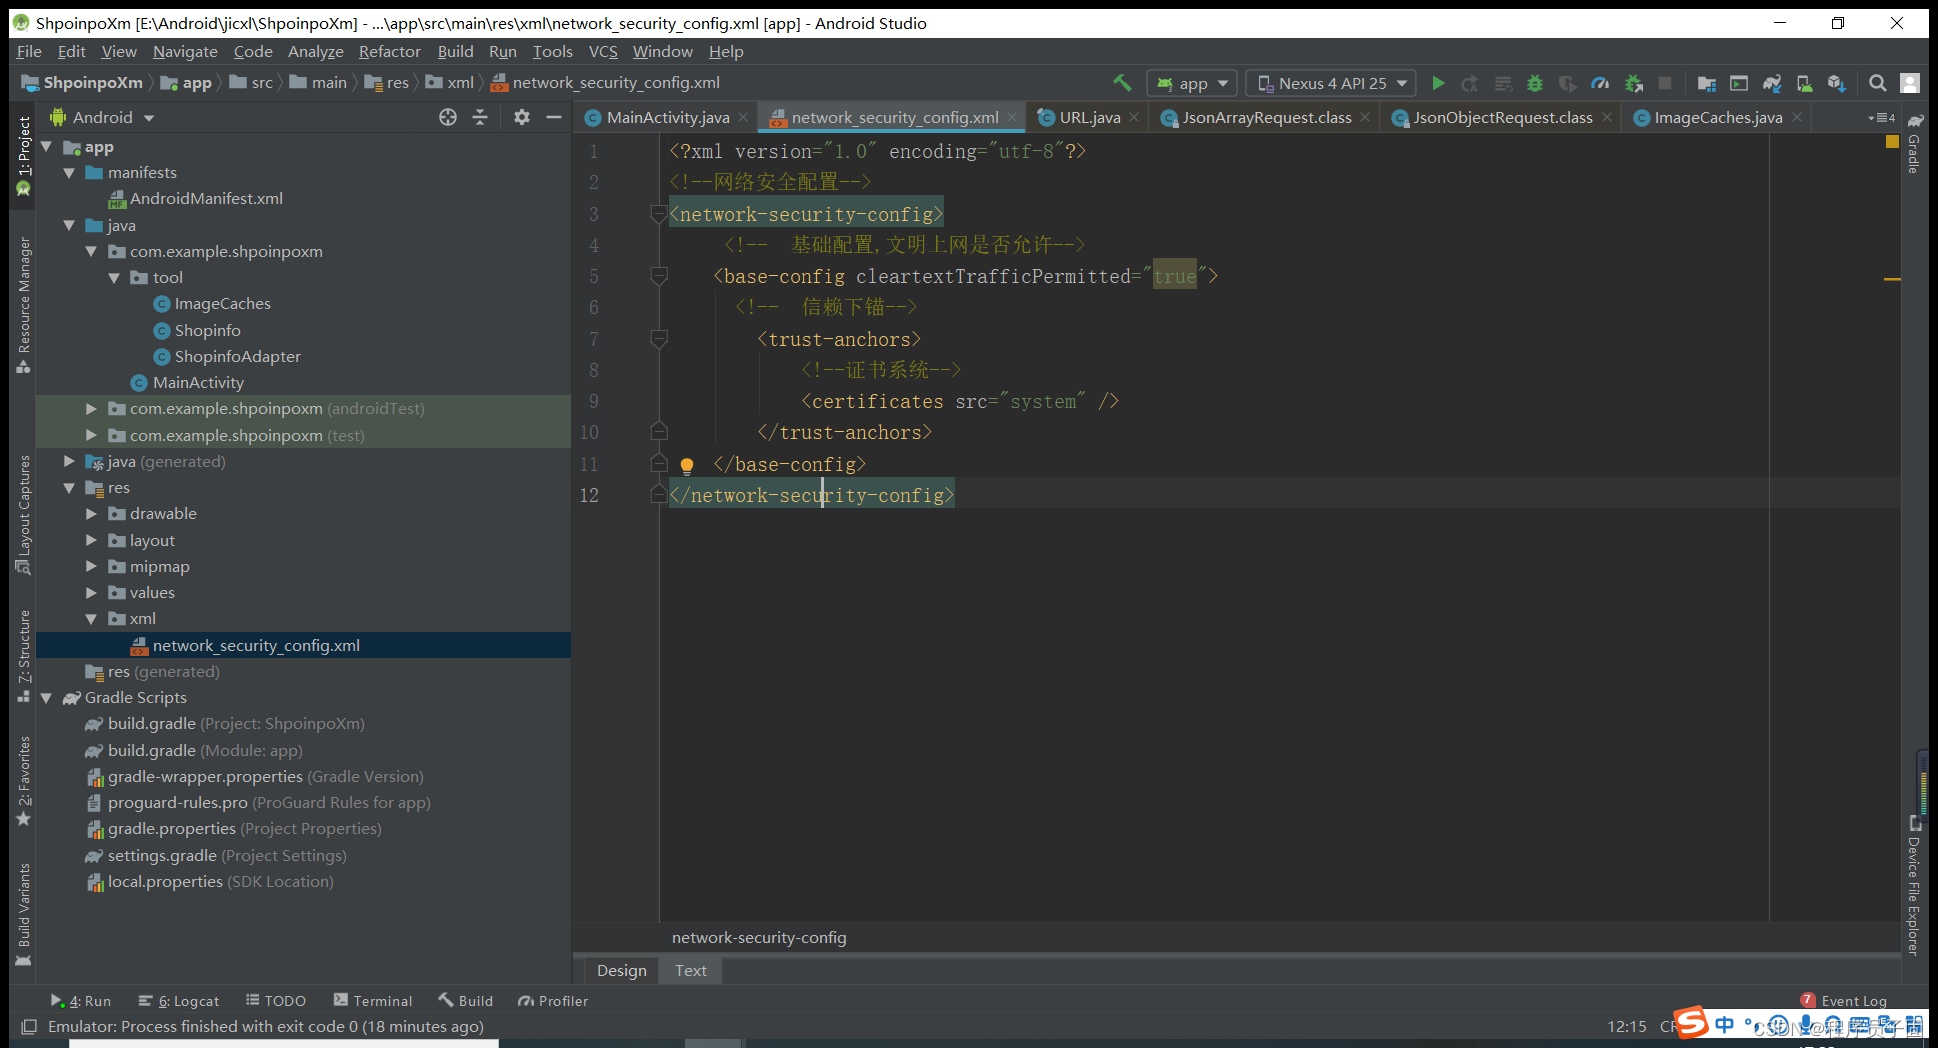Open the Nexus 4 API 25 device dropdown
Image resolution: width=1938 pixels, height=1048 pixels.
(x=1331, y=83)
